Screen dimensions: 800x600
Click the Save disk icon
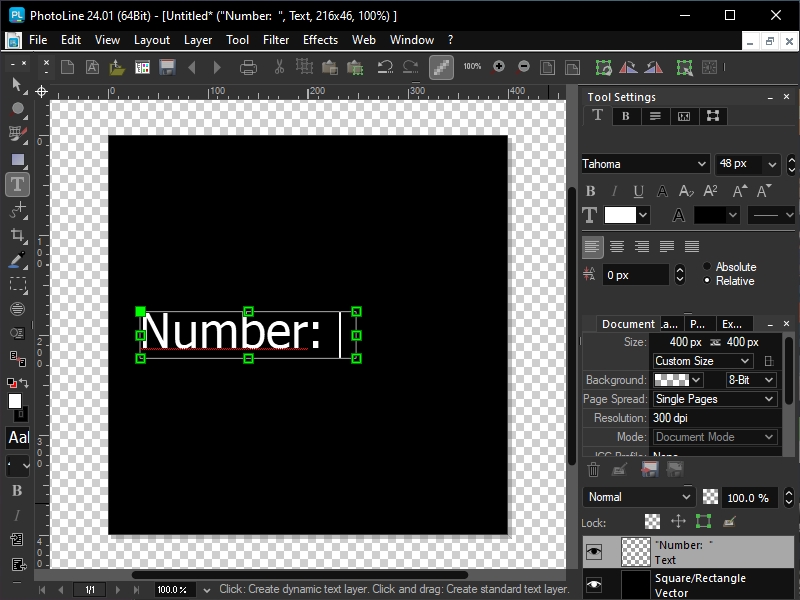(167, 67)
